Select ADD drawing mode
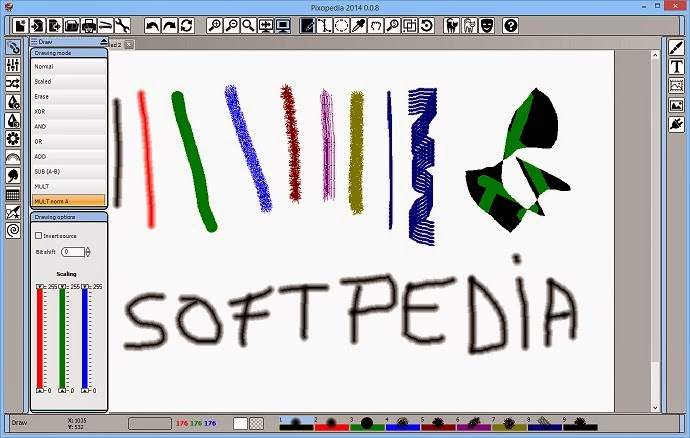 (69, 156)
